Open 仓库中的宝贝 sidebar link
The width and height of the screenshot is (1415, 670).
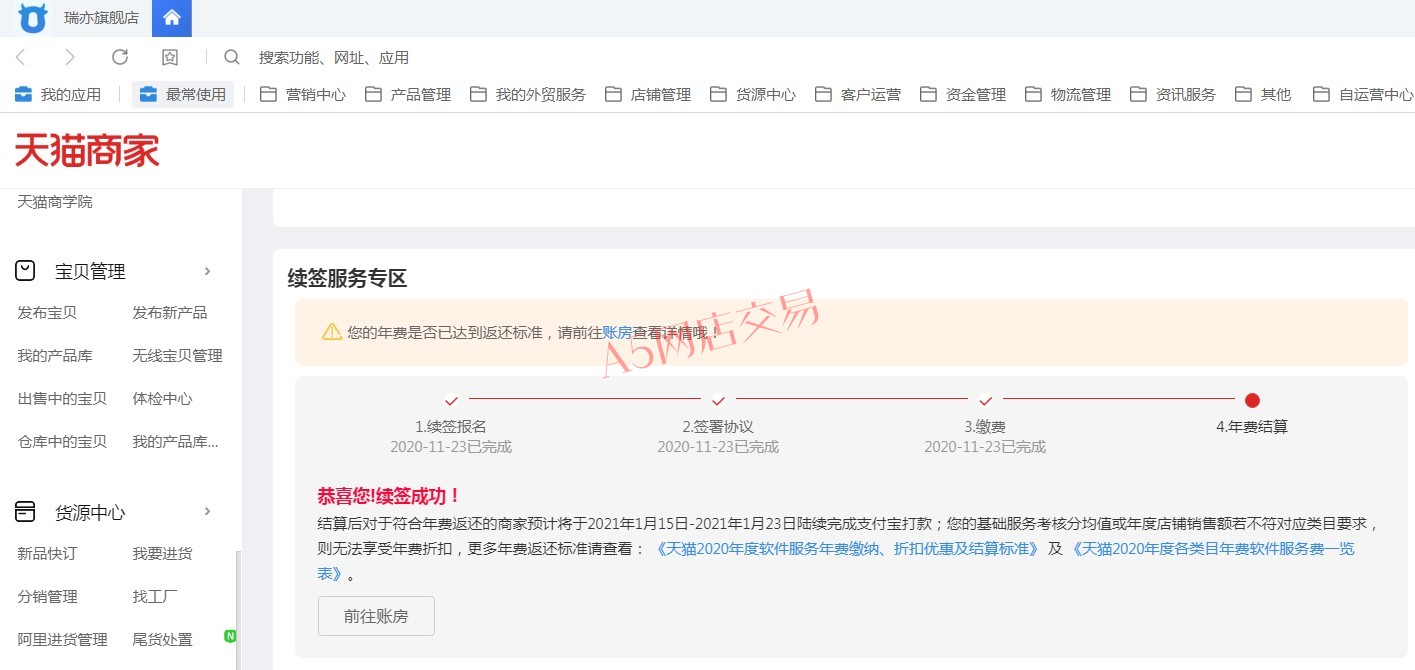pyautogui.click(x=62, y=442)
